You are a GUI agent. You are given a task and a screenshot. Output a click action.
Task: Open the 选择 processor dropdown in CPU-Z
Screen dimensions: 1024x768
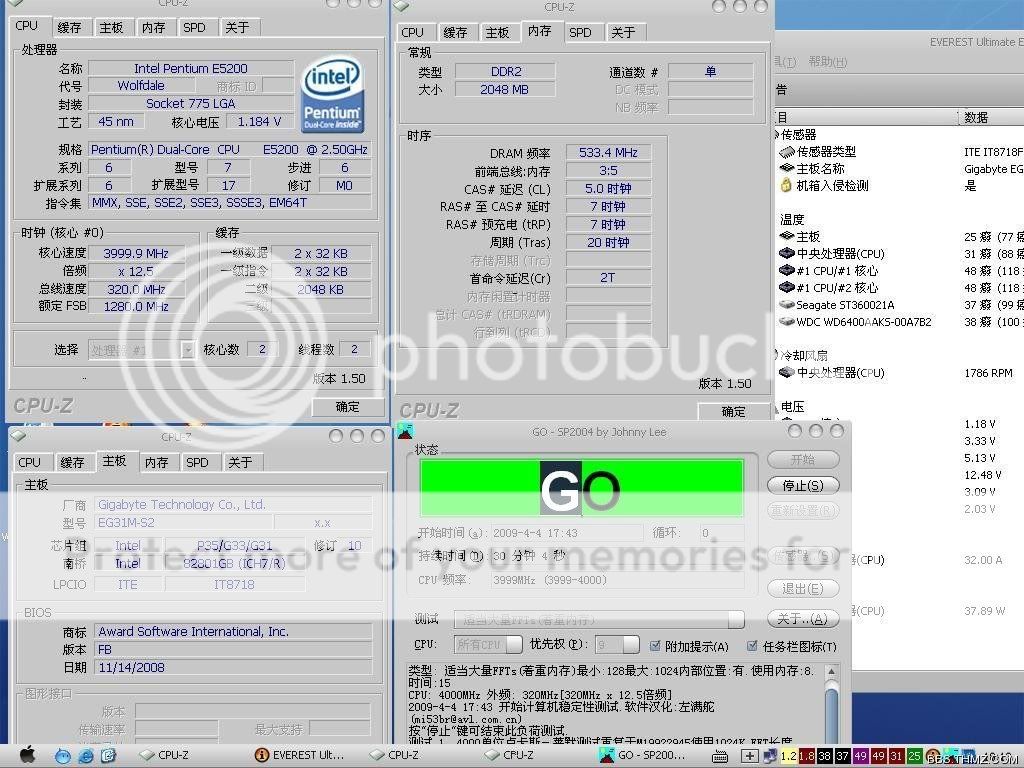(x=187, y=350)
